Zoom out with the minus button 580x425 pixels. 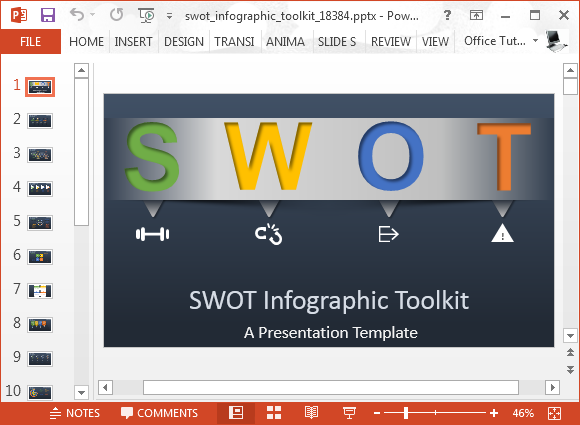[377, 413]
